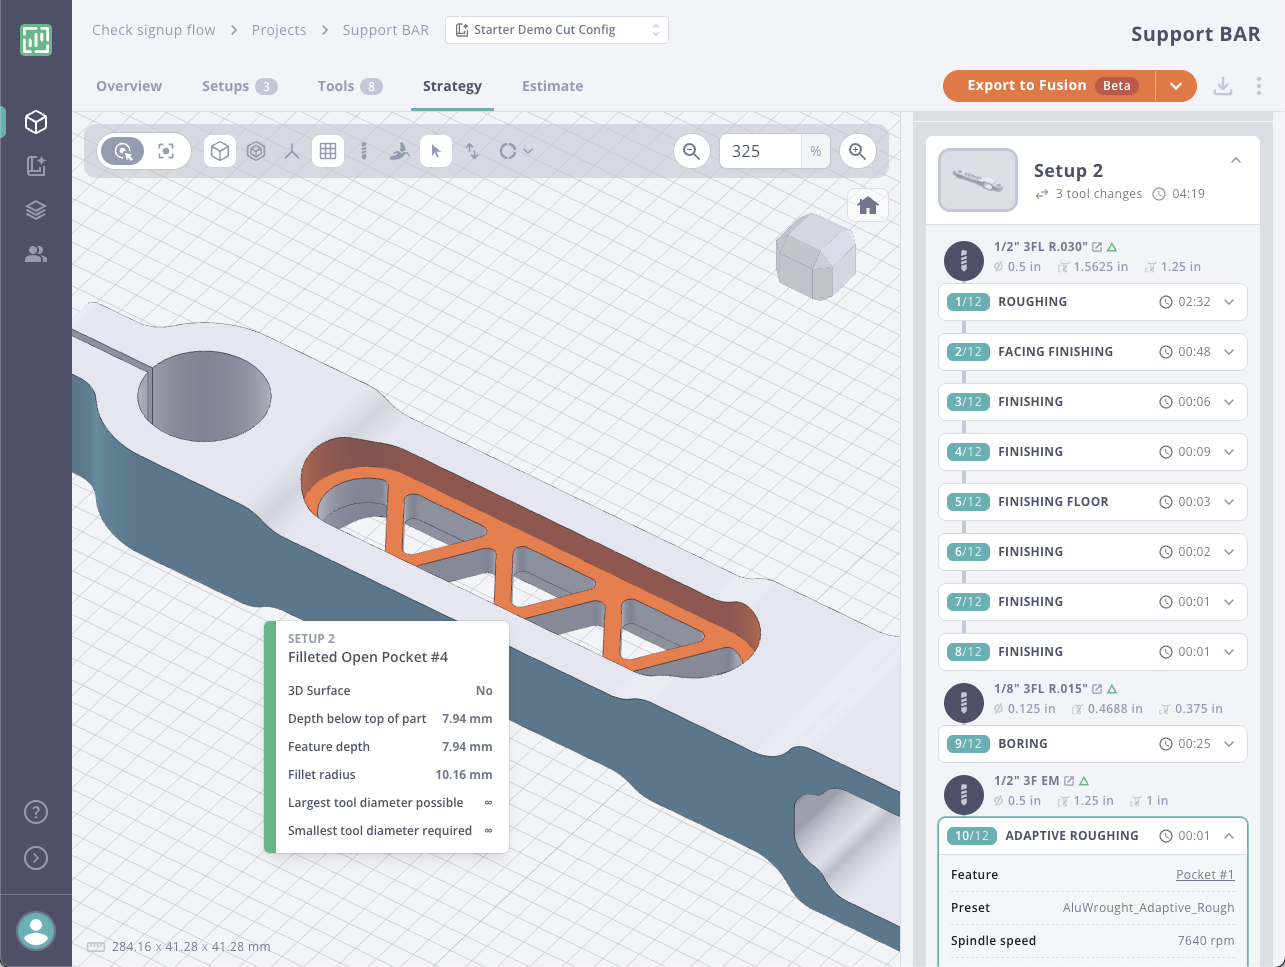The height and width of the screenshot is (967, 1285).
Task: Open the Pocket #1 feature link
Action: point(1205,874)
